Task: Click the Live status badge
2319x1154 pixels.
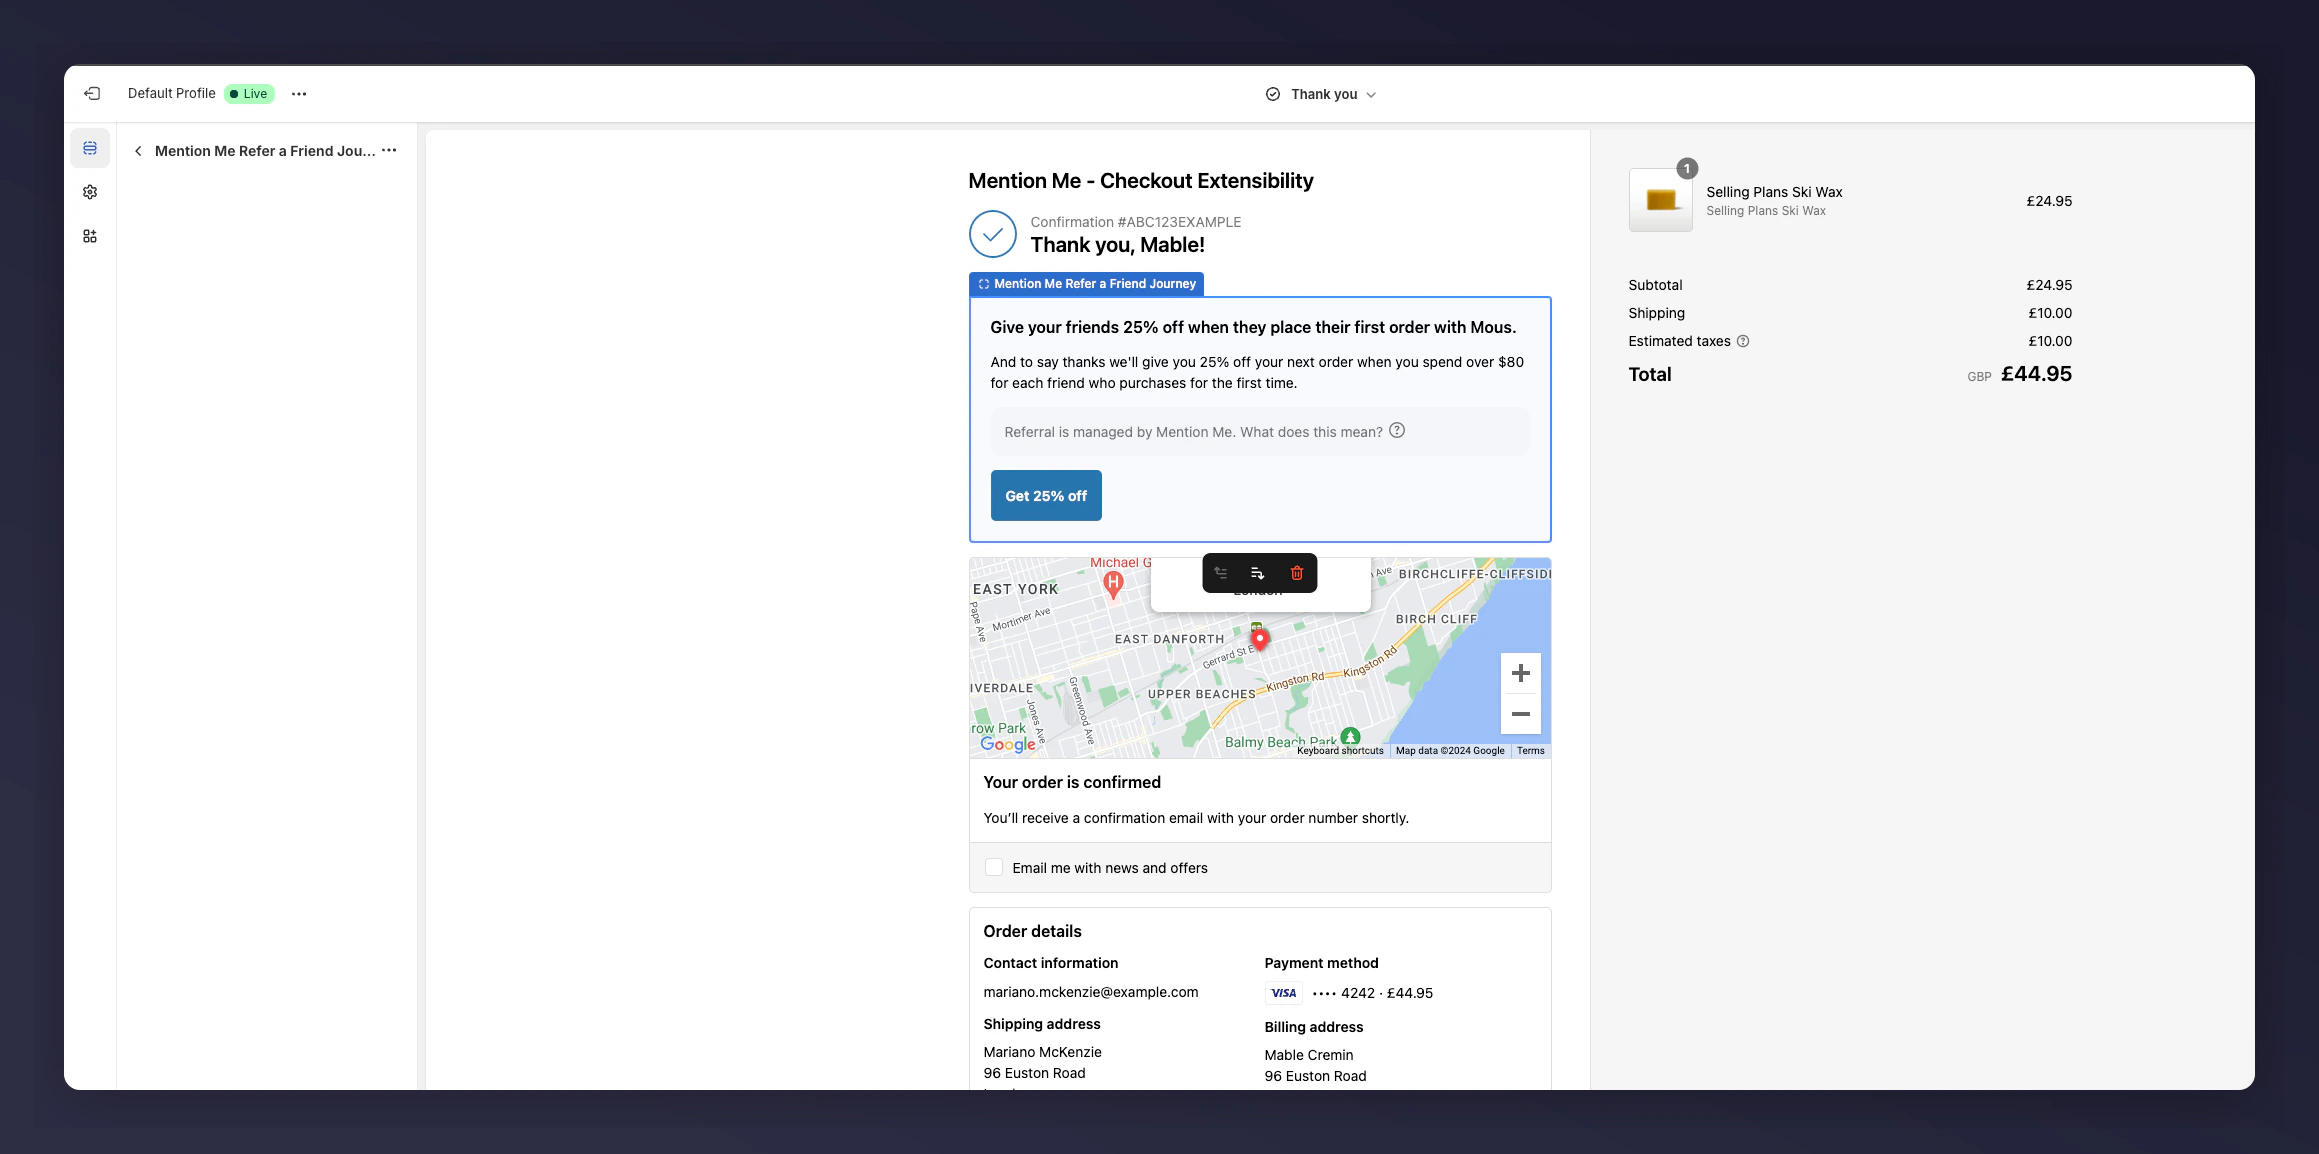Action: point(249,94)
